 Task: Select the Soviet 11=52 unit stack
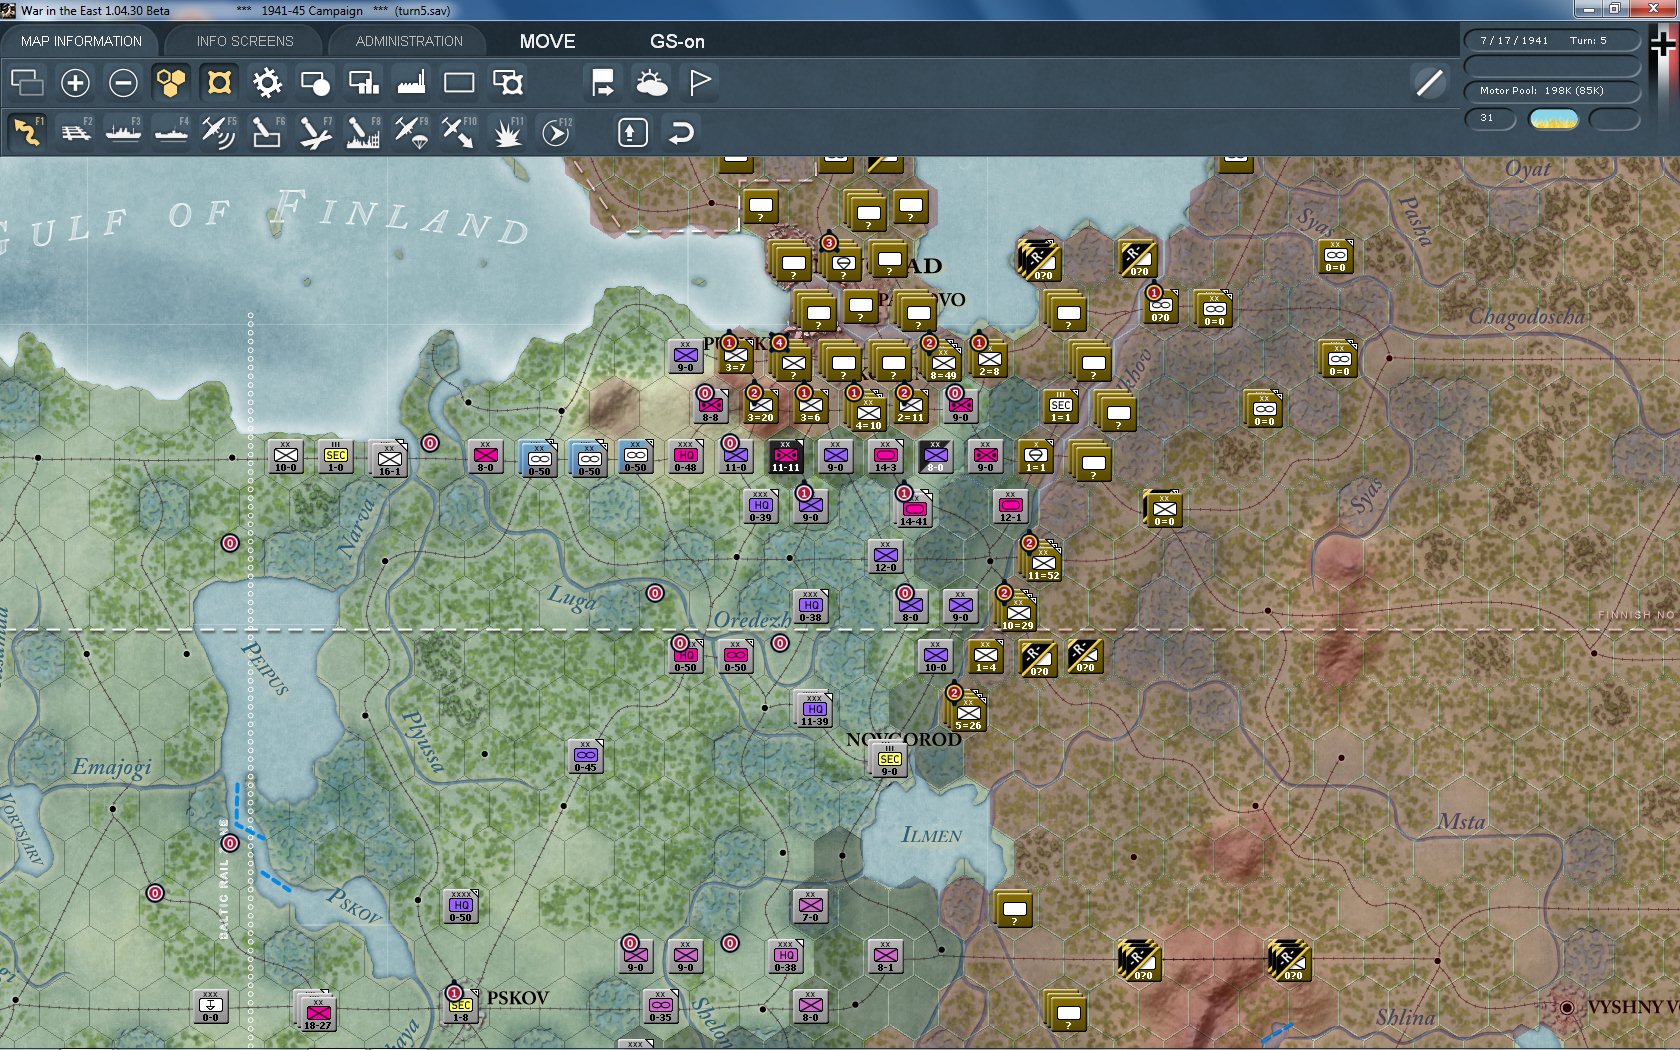click(1042, 562)
